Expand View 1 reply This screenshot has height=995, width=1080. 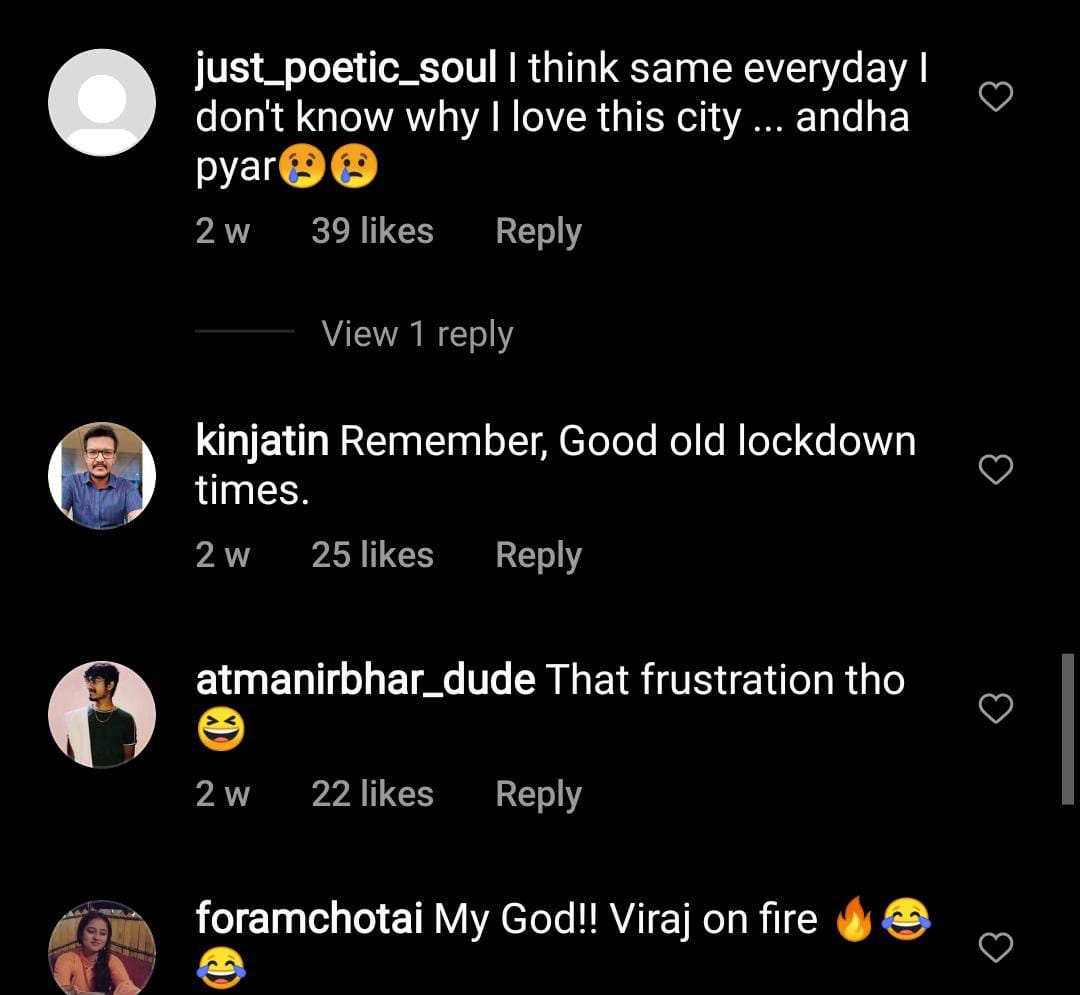pyautogui.click(x=417, y=334)
